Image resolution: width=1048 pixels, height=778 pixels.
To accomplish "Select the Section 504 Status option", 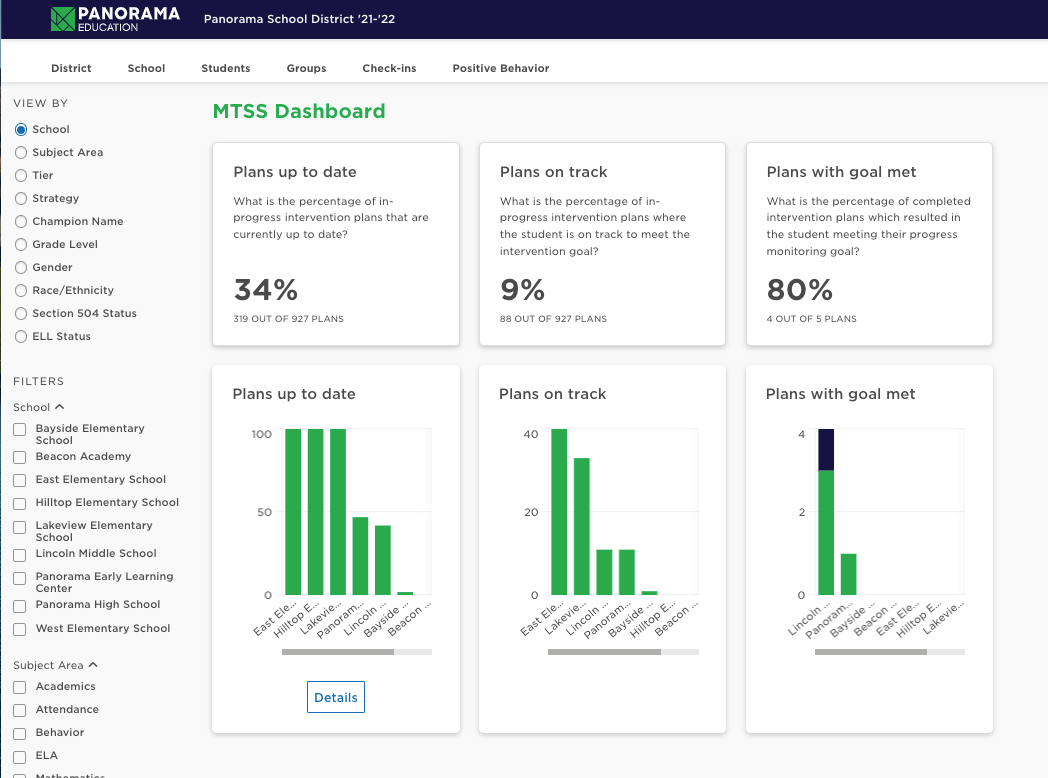I will coord(21,313).
